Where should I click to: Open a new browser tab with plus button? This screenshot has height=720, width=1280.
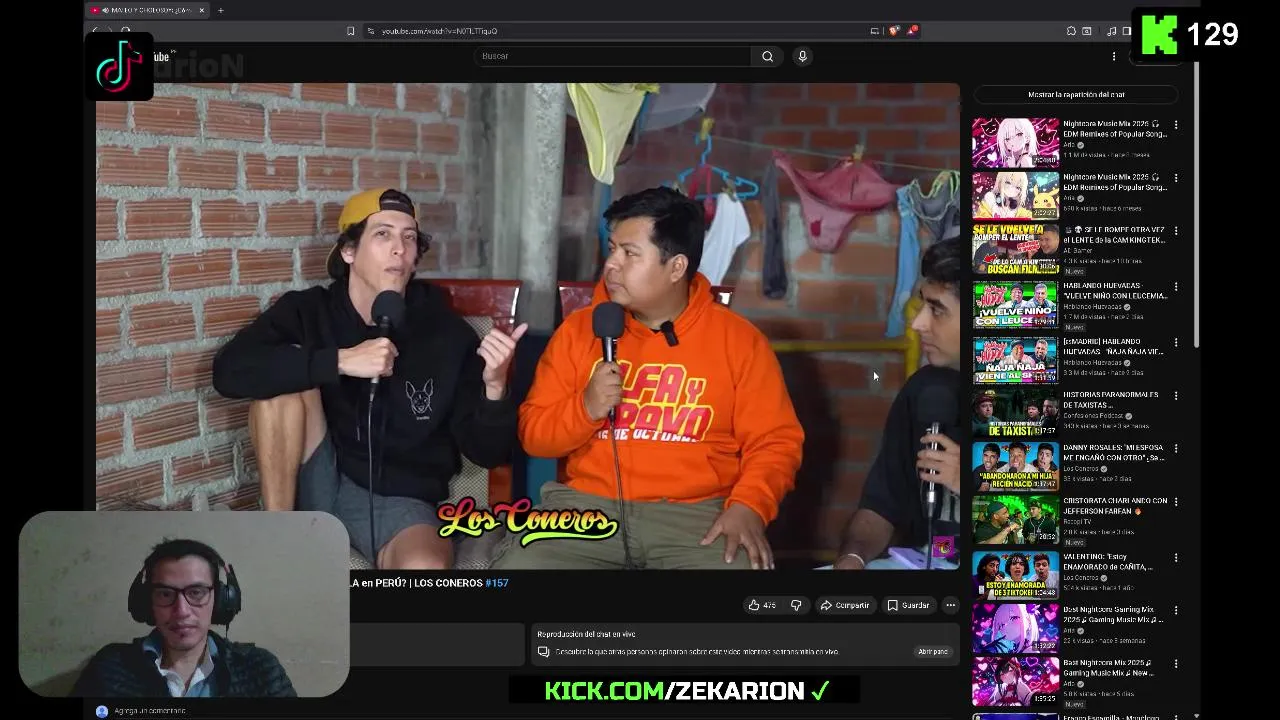click(220, 10)
